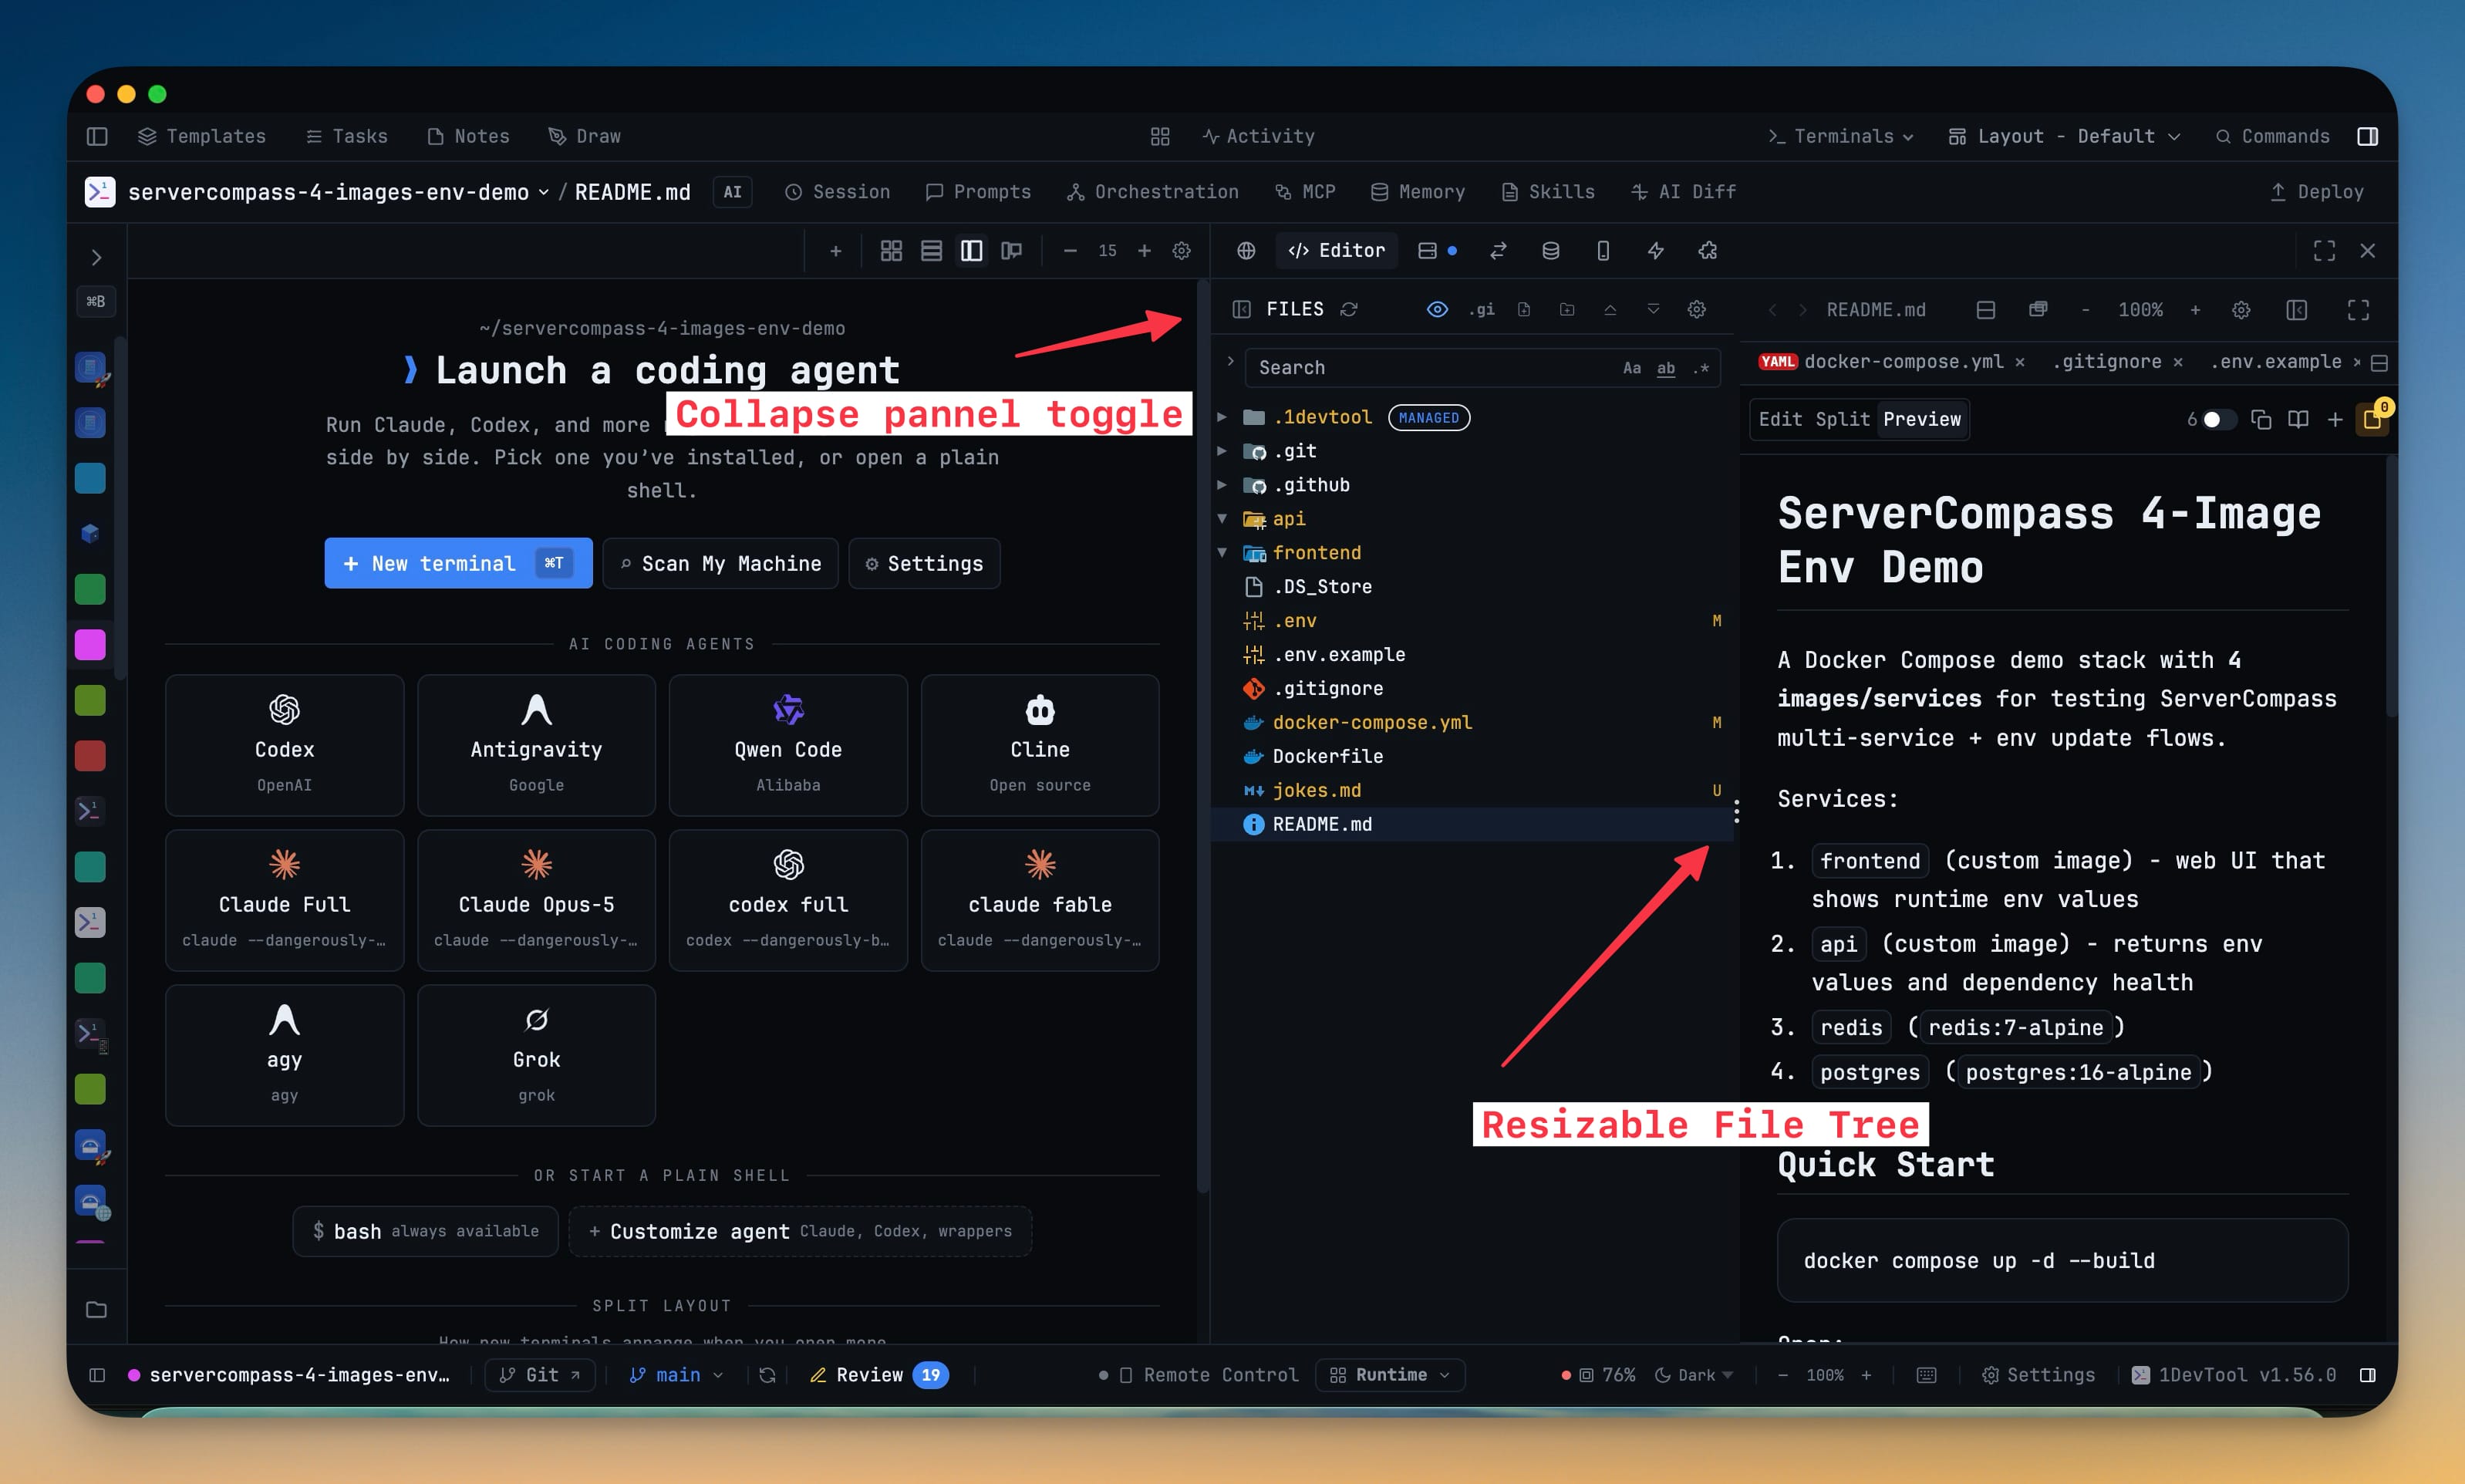Open the puzzle-piece extensions icon
Image resolution: width=2465 pixels, height=1484 pixels.
[1708, 251]
